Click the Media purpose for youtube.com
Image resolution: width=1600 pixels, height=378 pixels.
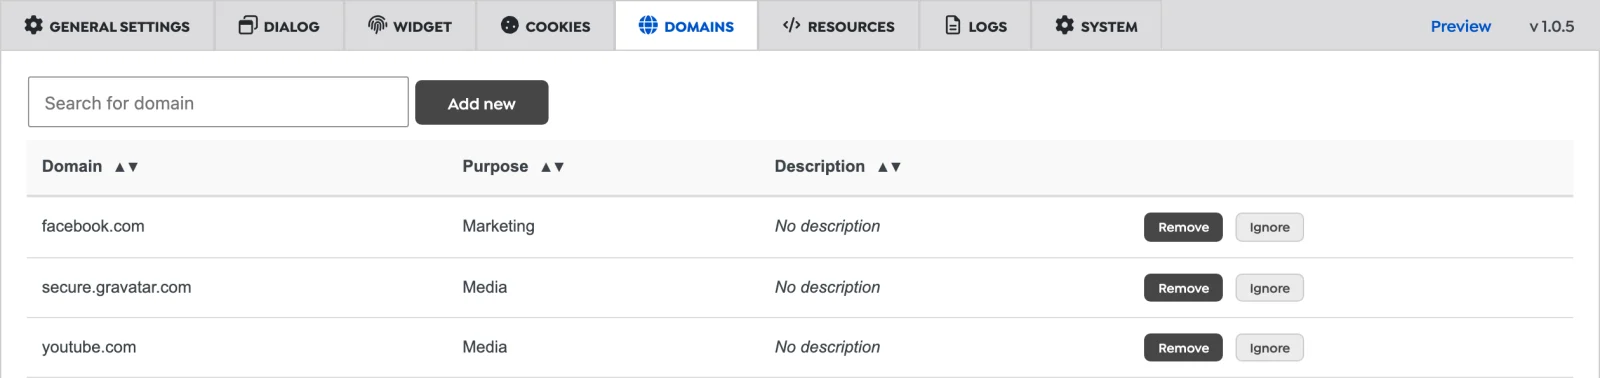484,348
